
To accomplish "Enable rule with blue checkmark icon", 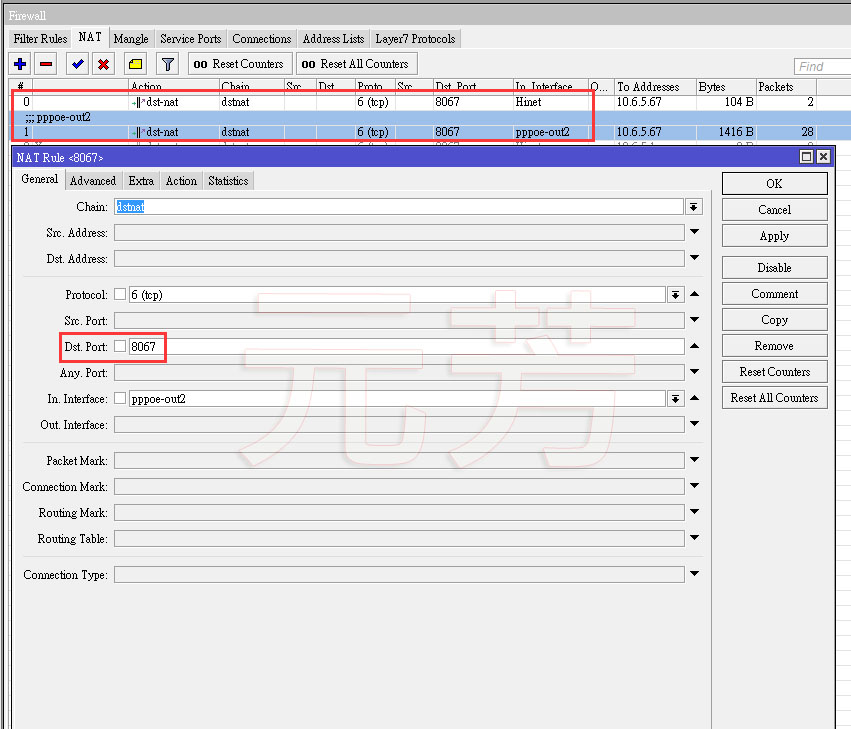I will [x=78, y=64].
